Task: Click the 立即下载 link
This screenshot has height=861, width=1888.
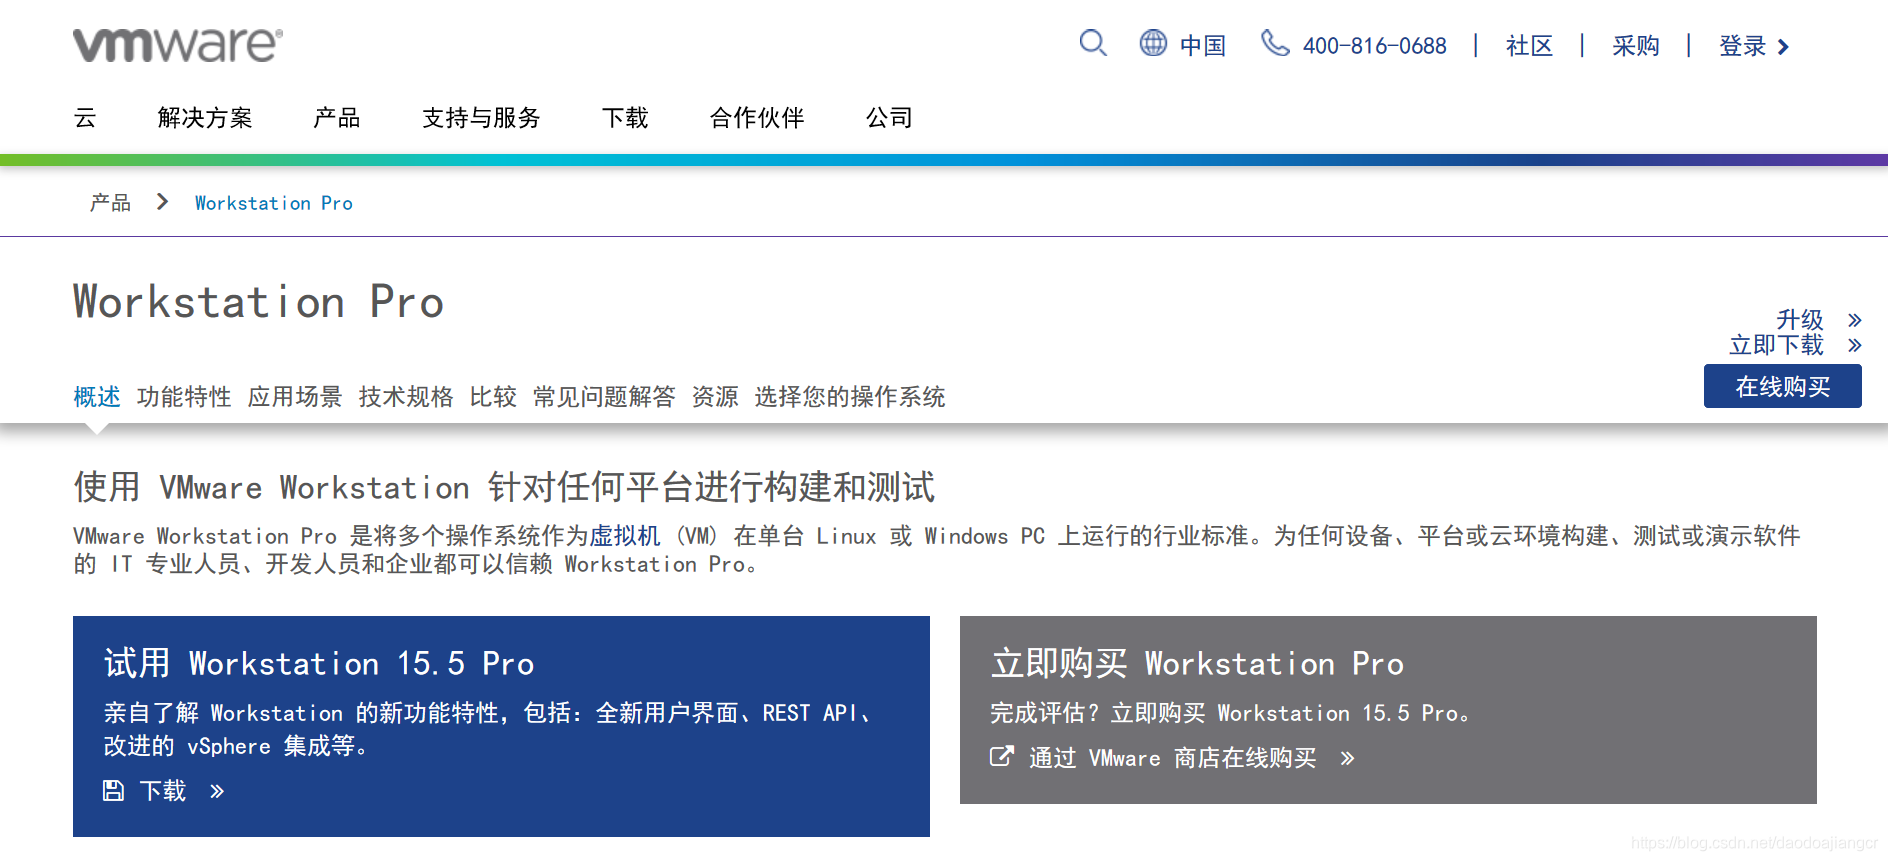Action: (x=1777, y=345)
